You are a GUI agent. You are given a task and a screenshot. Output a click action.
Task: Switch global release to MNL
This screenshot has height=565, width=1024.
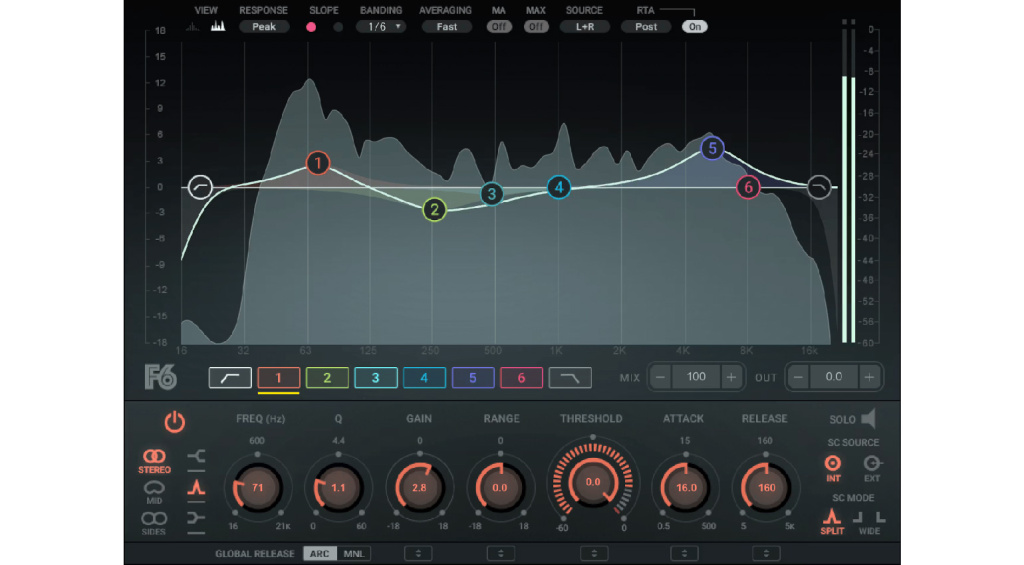354,553
